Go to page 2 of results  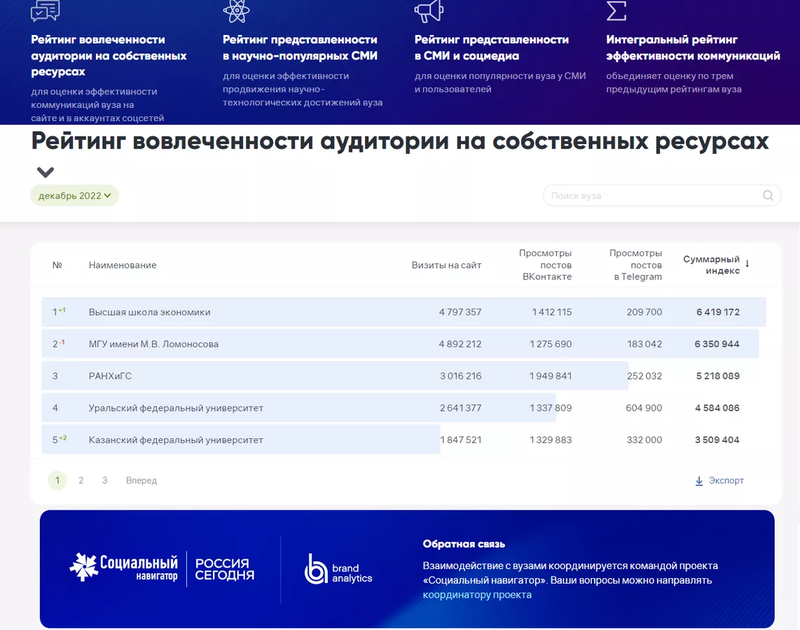tap(81, 481)
